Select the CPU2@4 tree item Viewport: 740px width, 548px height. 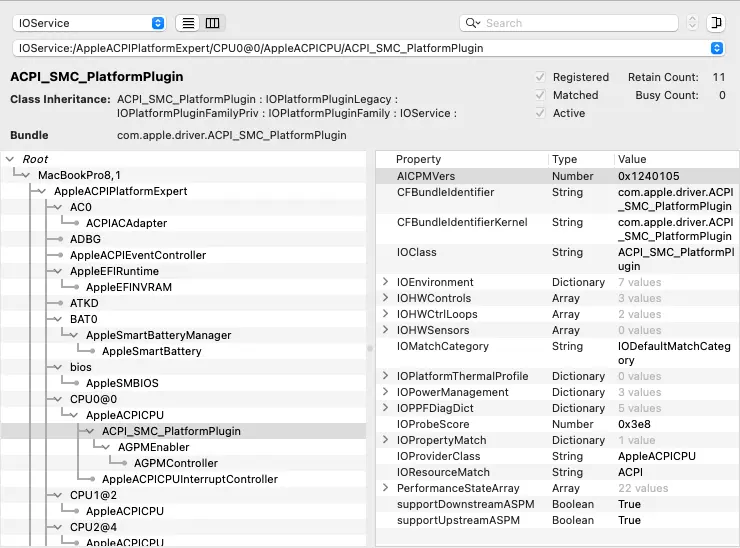93,527
